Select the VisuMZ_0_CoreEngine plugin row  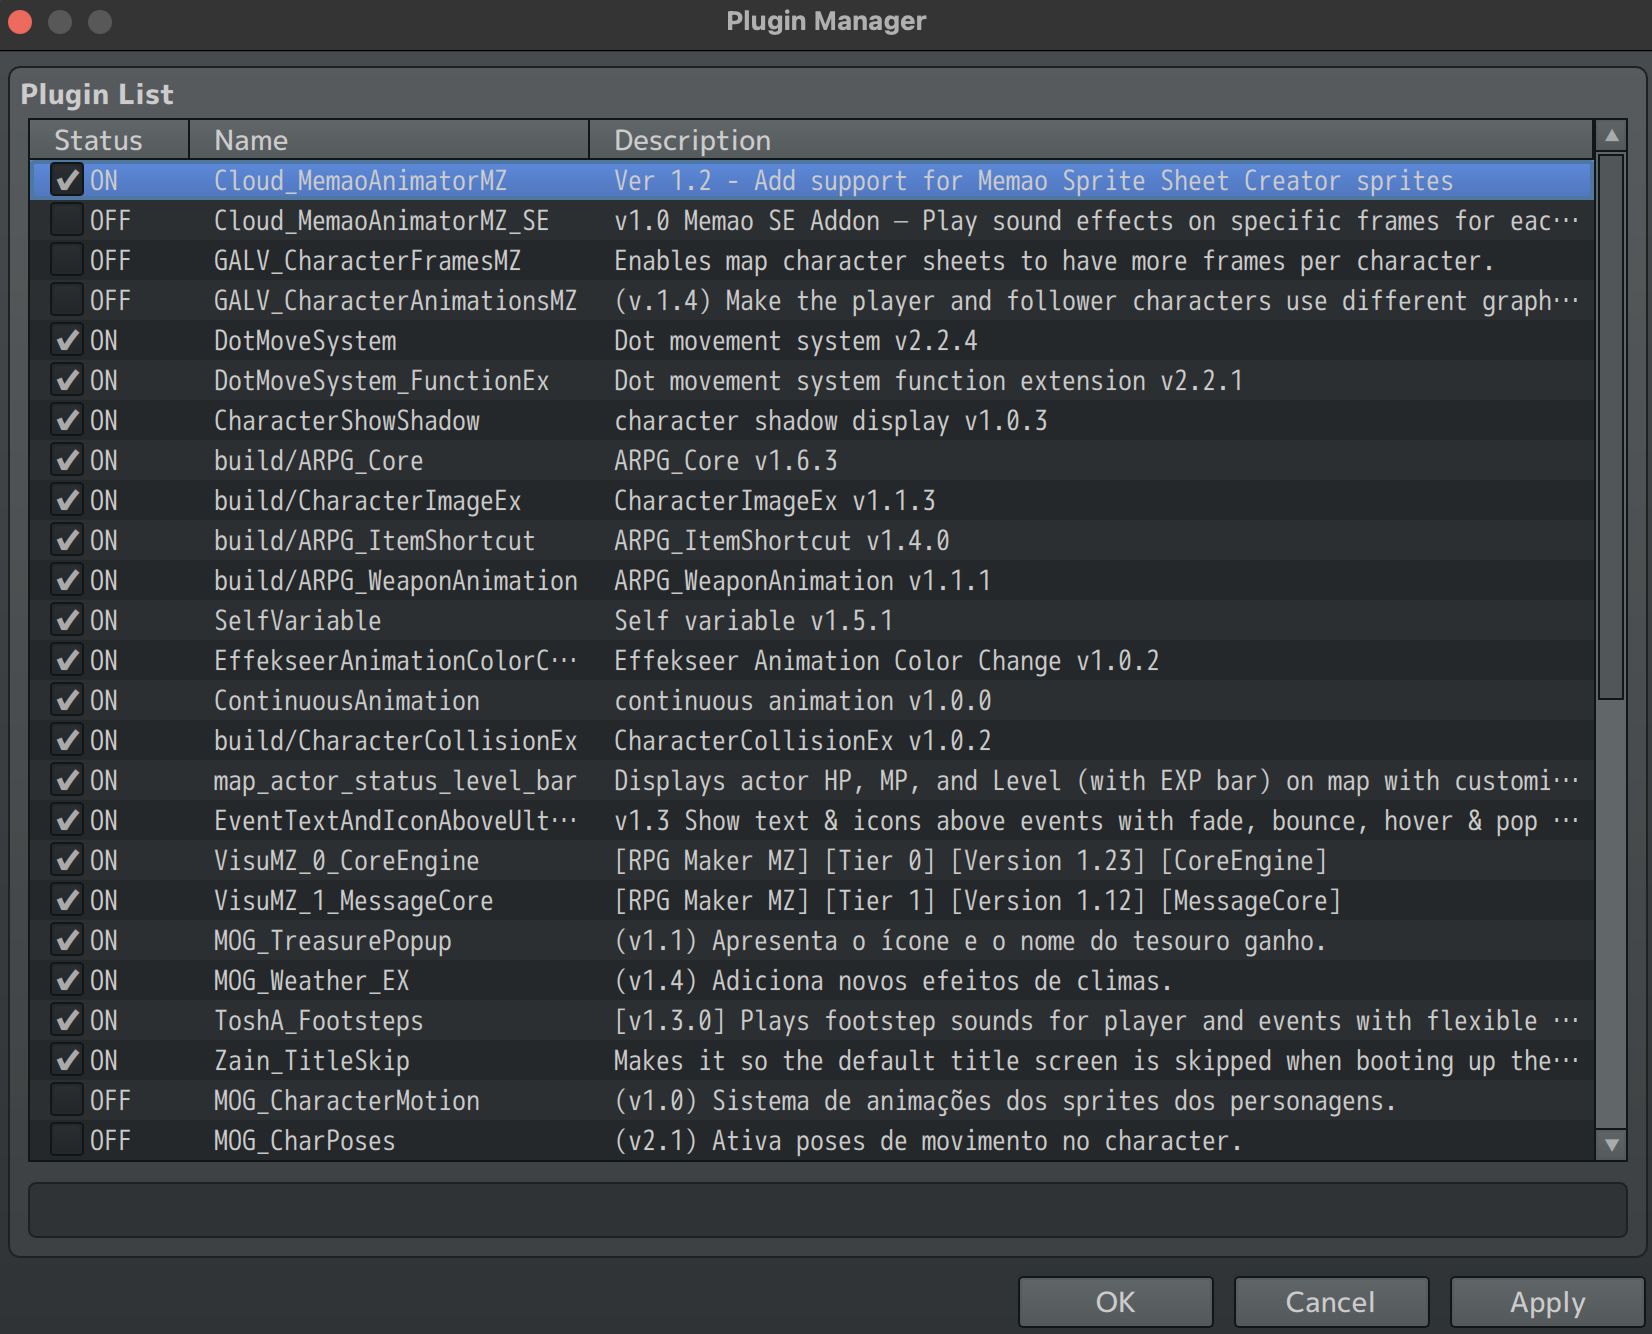[346, 861]
